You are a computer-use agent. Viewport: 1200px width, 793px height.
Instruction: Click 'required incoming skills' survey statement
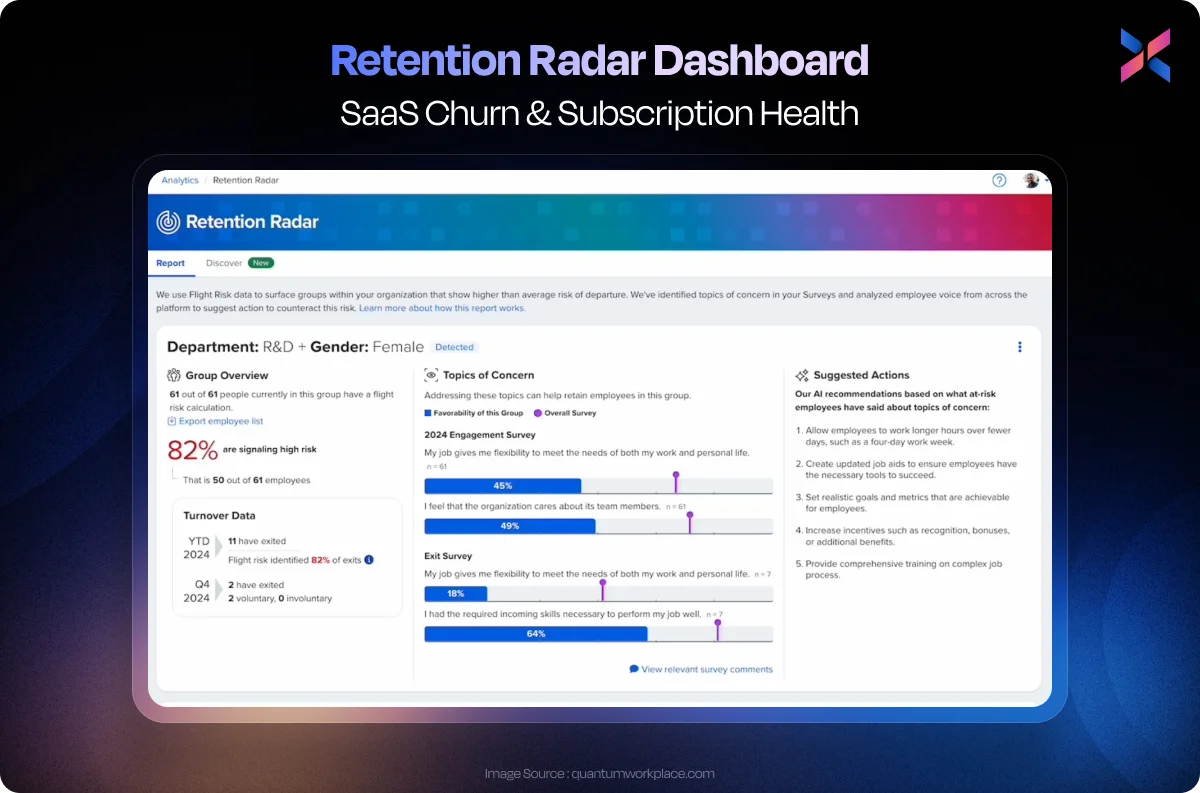click(x=562, y=614)
